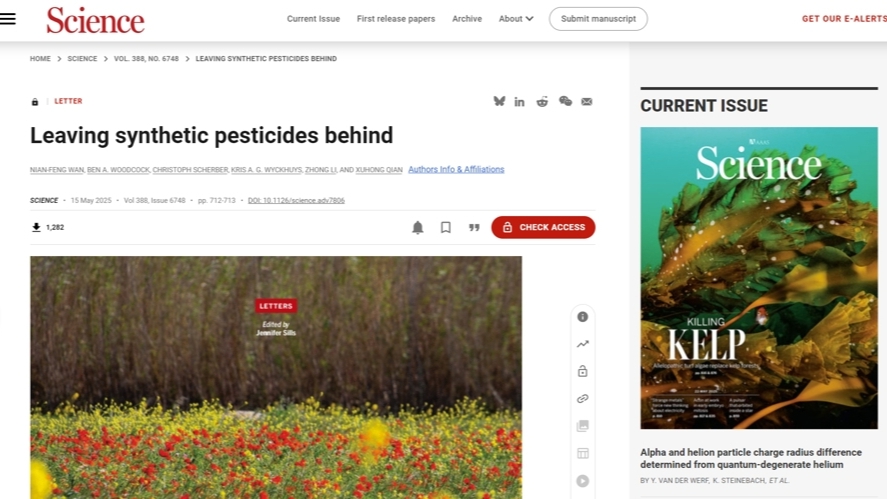
Task: Expand Authors Info & Affiliations
Action: coord(456,169)
